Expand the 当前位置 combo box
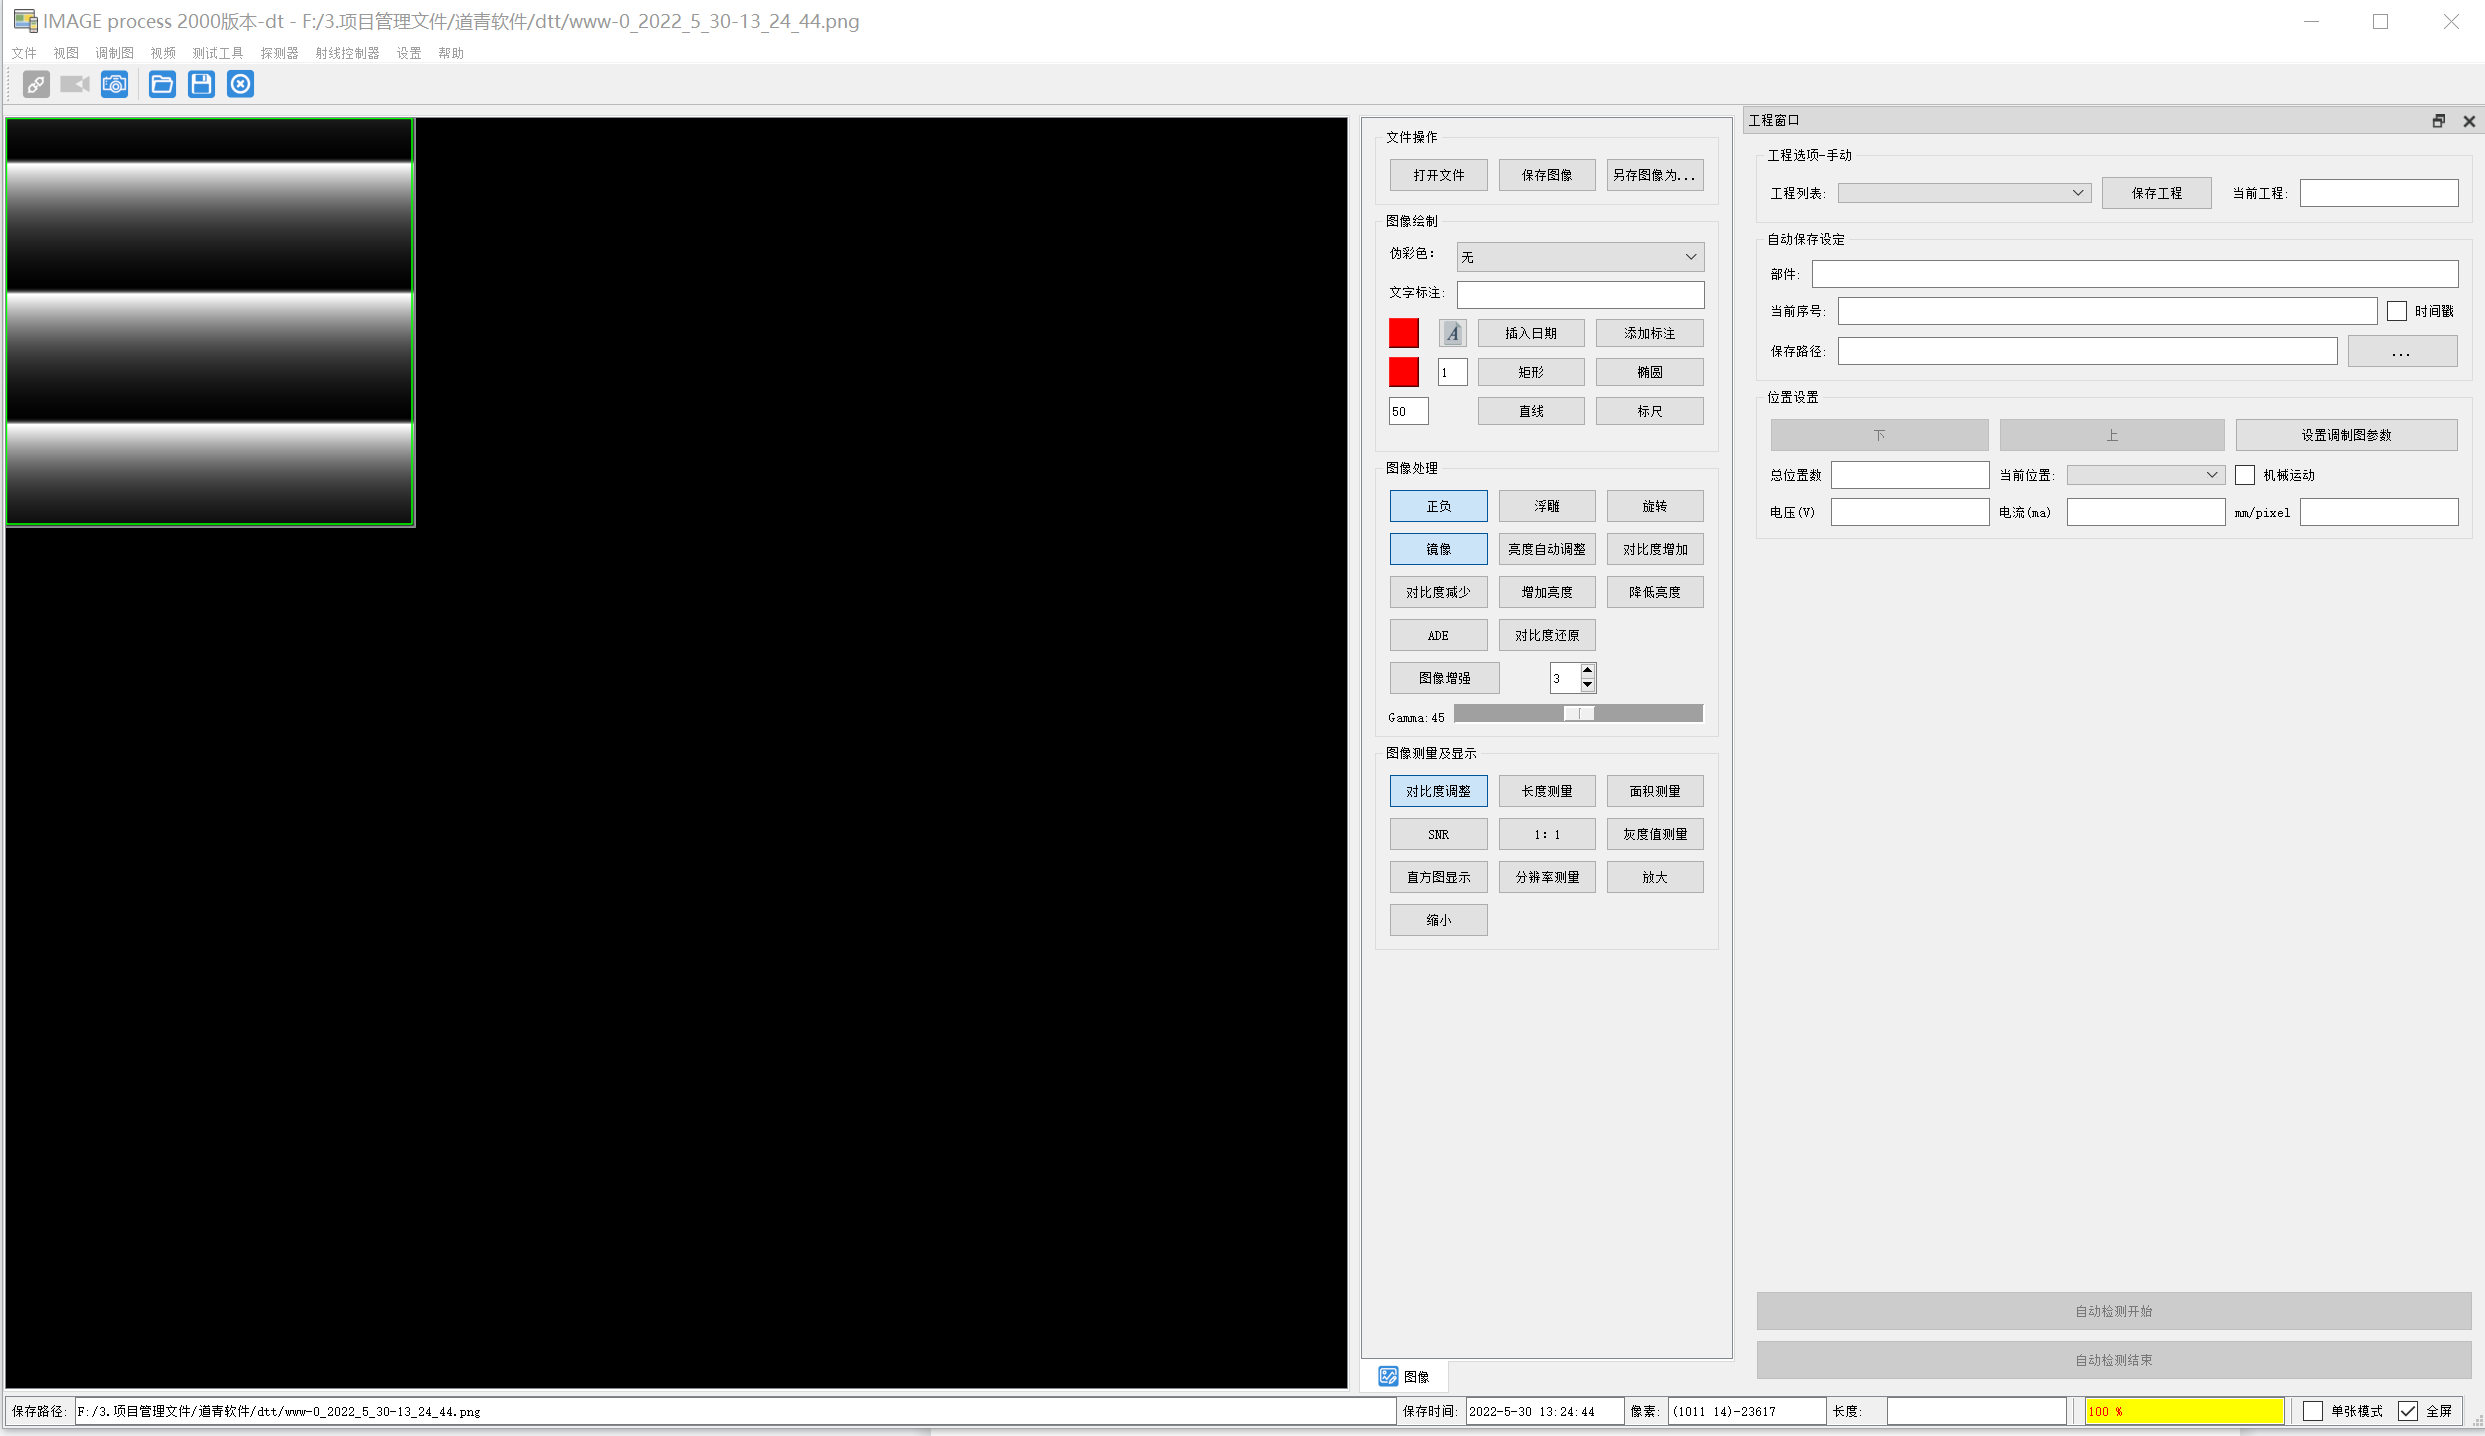2485x1436 pixels. (2211, 475)
